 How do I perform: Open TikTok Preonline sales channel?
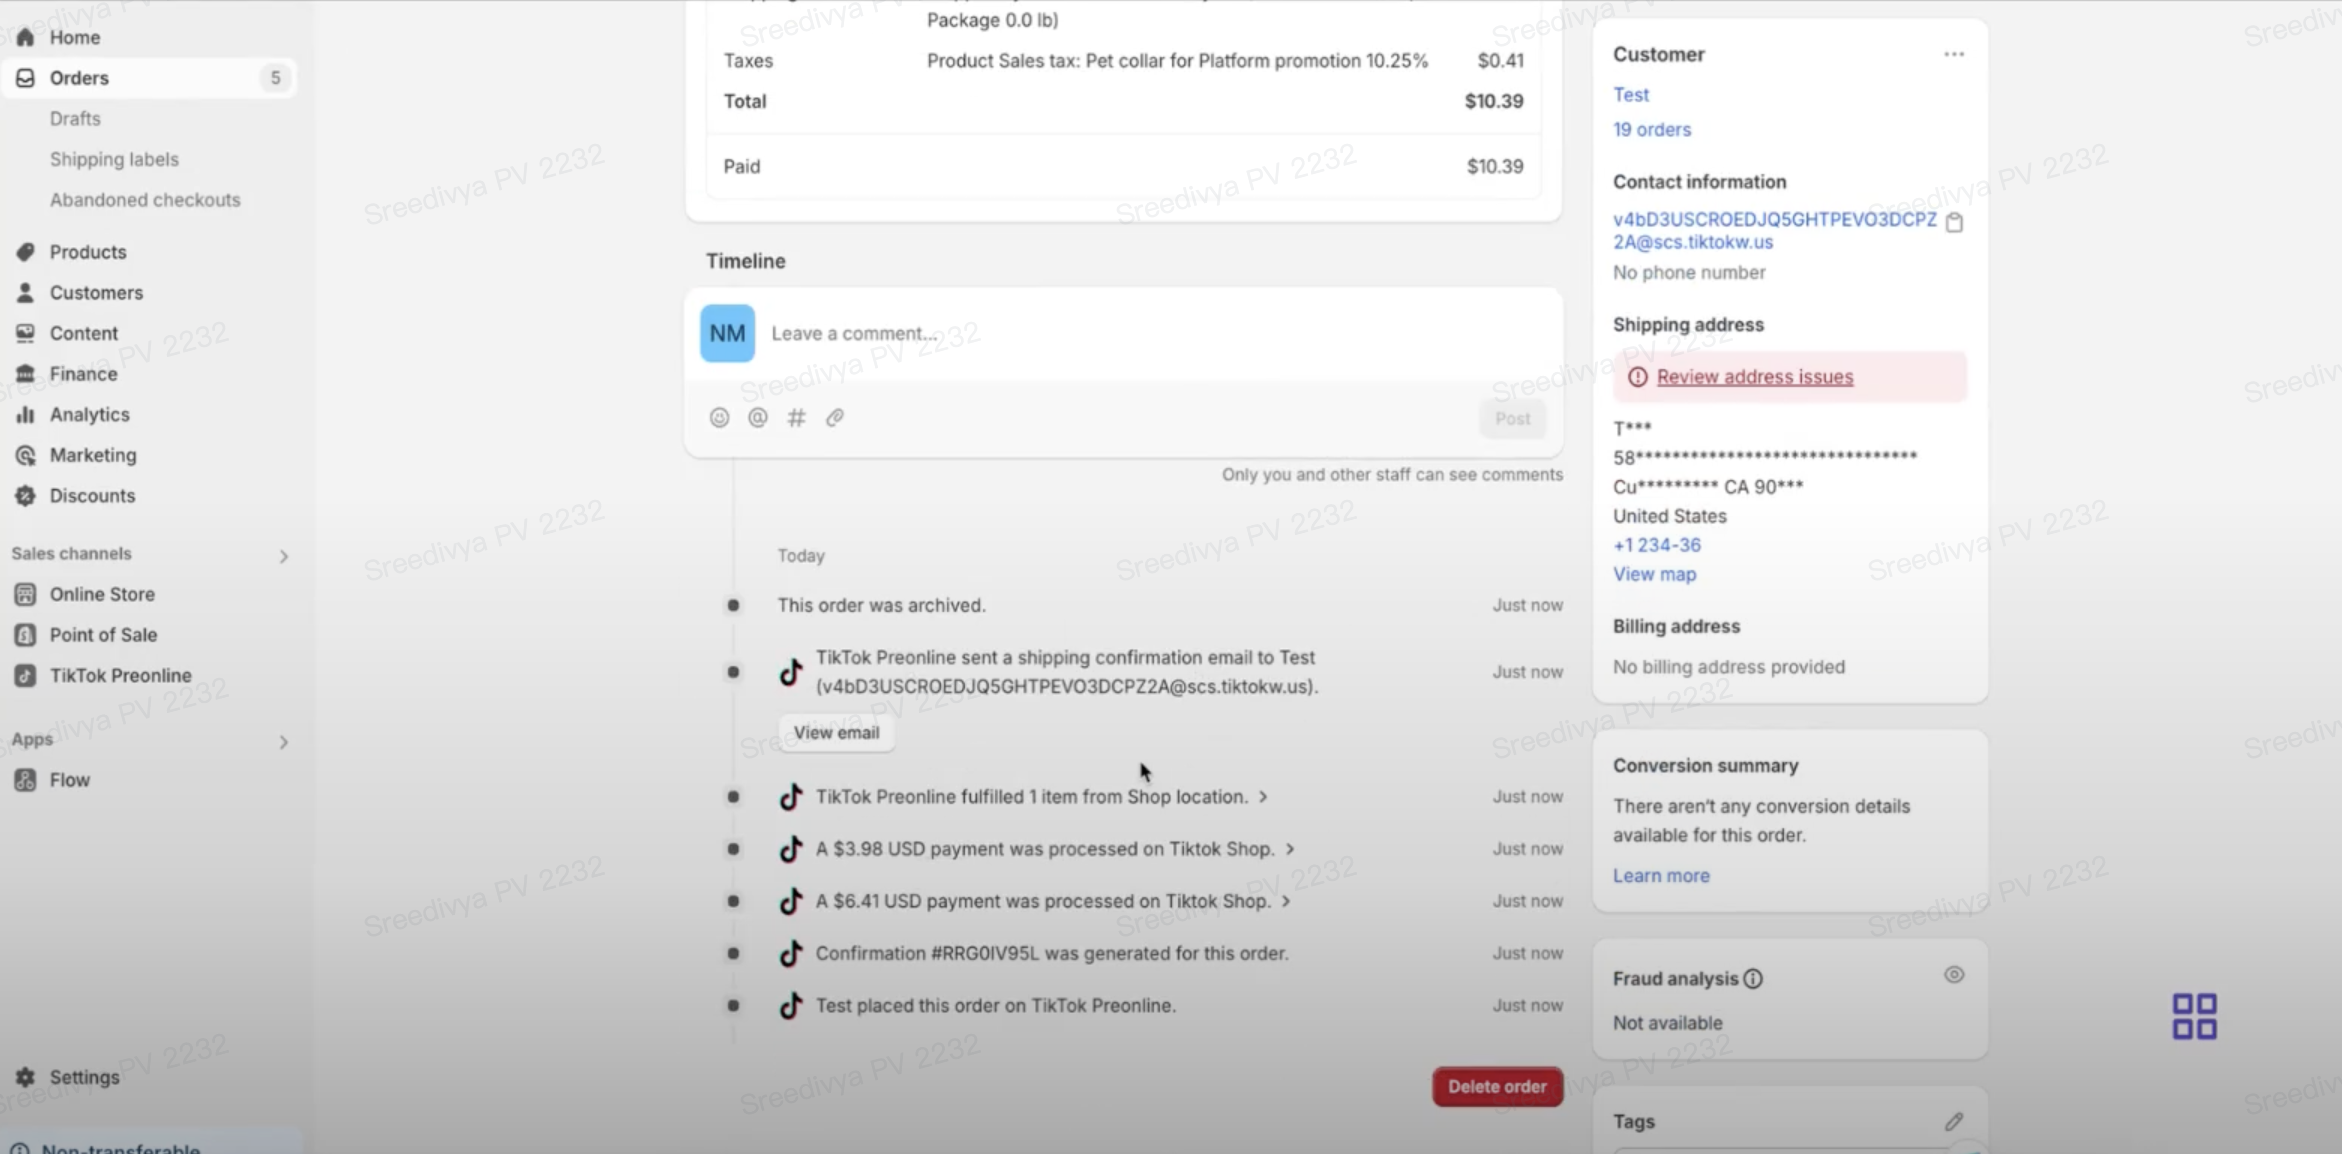(x=120, y=676)
